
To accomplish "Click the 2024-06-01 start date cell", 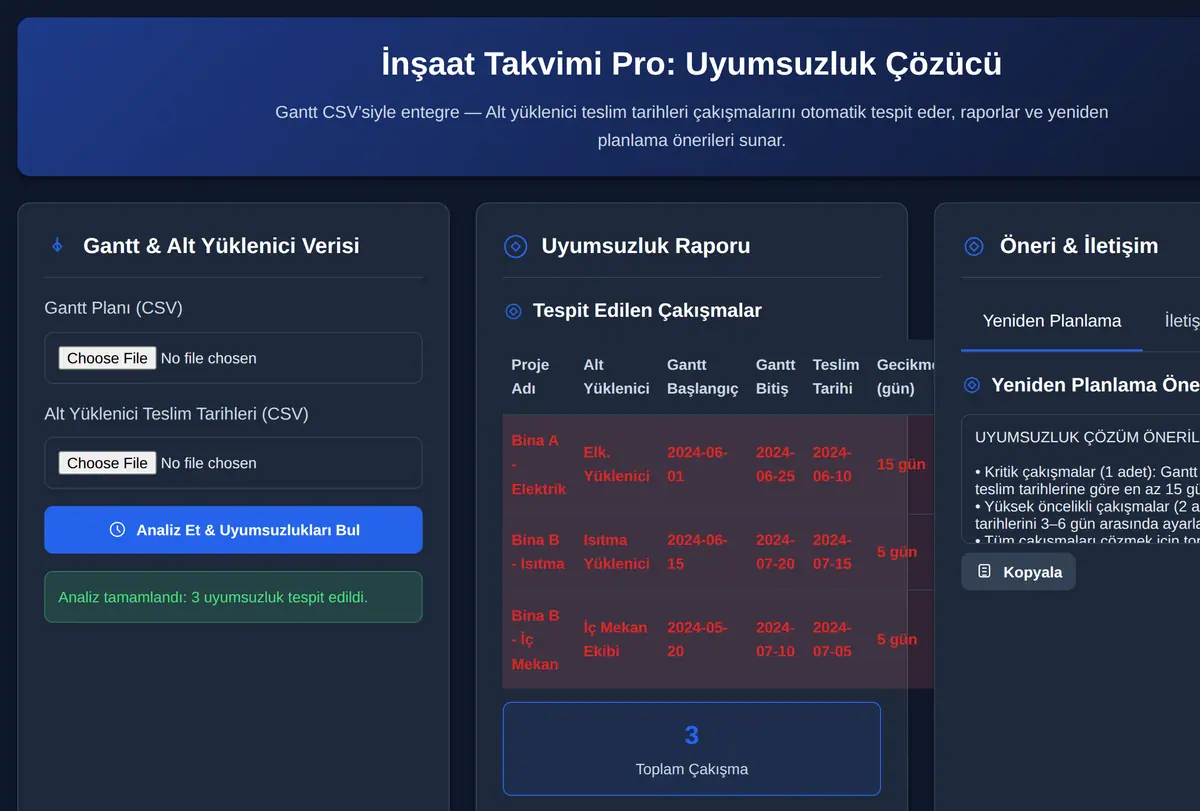I will click(702, 464).
